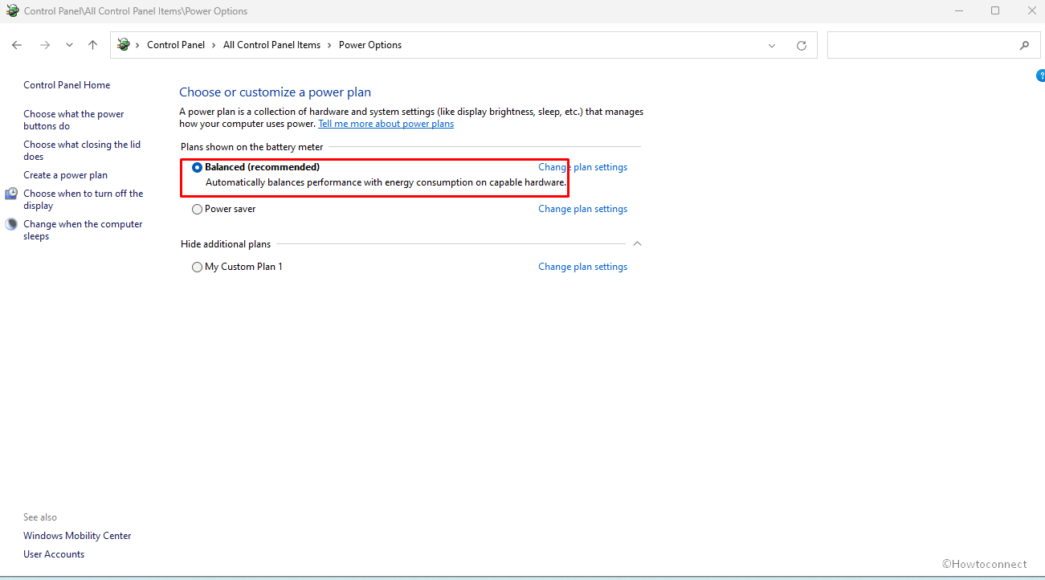Open Change plan settings for Power saver
The width and height of the screenshot is (1045, 580).
click(582, 208)
